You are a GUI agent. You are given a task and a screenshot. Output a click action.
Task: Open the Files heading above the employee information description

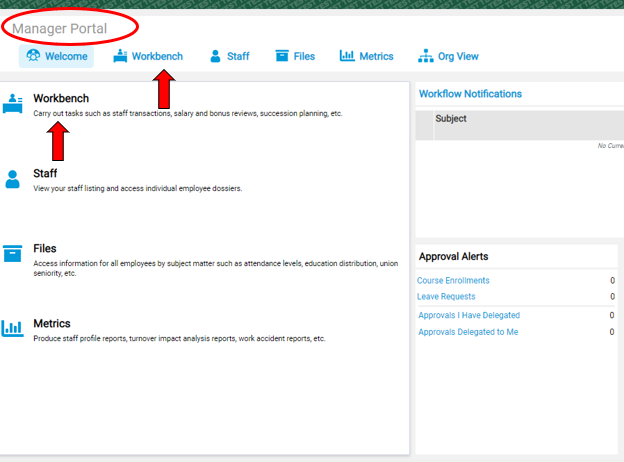pyautogui.click(x=45, y=248)
